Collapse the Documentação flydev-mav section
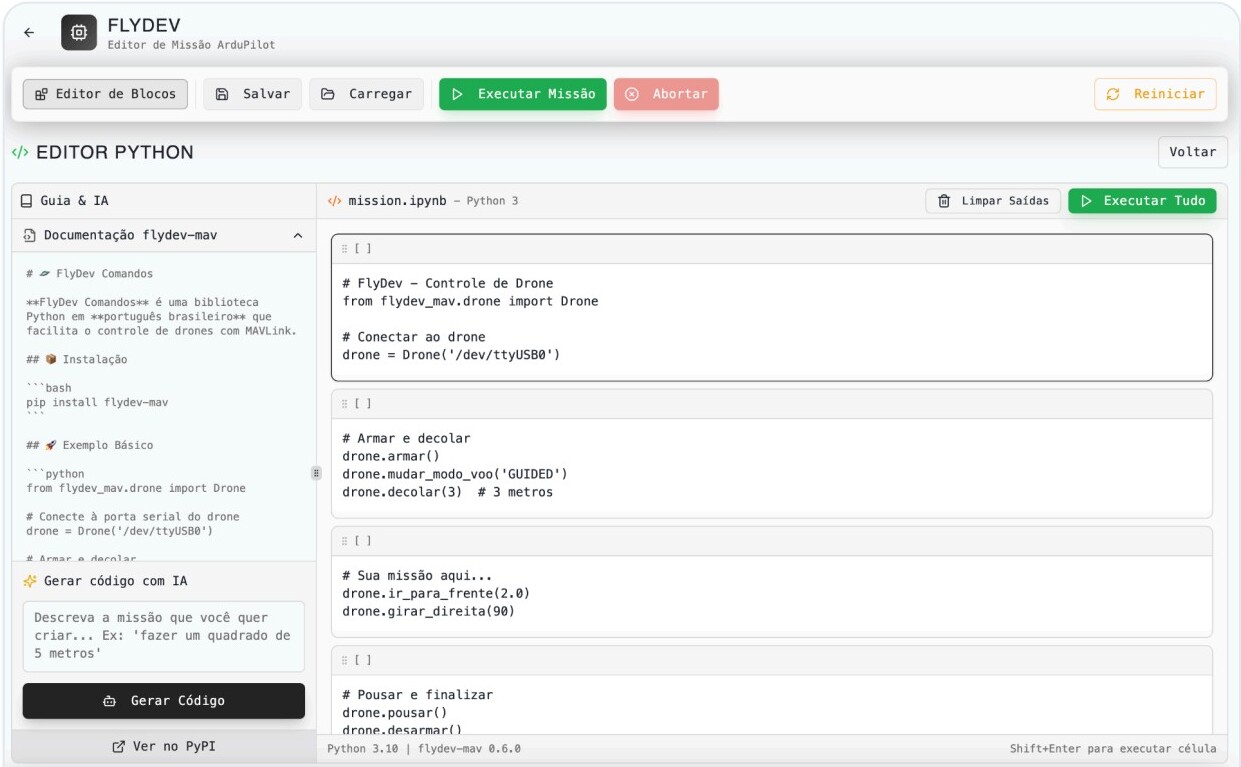This screenshot has height=767, width=1241. click(298, 235)
